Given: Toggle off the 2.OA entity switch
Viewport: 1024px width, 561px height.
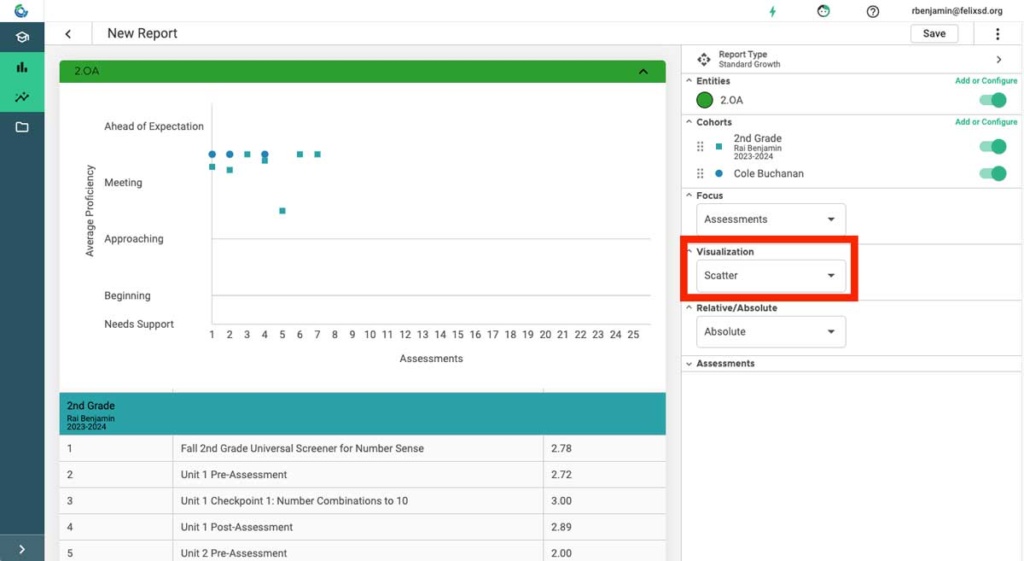Looking at the screenshot, I should (x=992, y=100).
